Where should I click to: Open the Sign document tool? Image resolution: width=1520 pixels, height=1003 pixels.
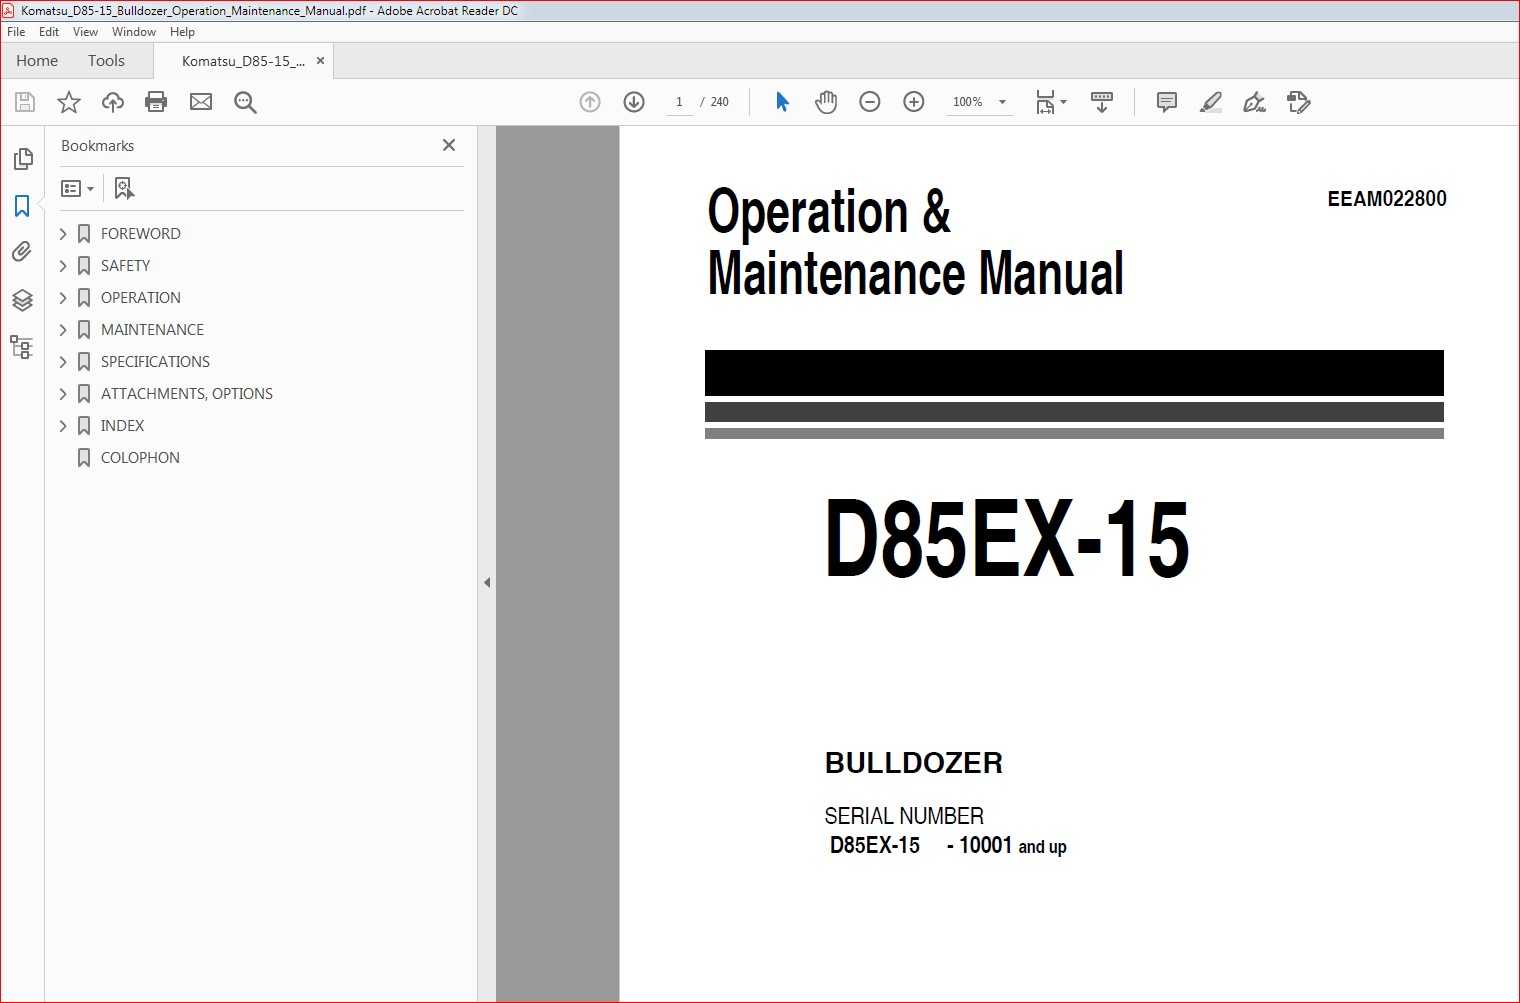coord(1254,102)
